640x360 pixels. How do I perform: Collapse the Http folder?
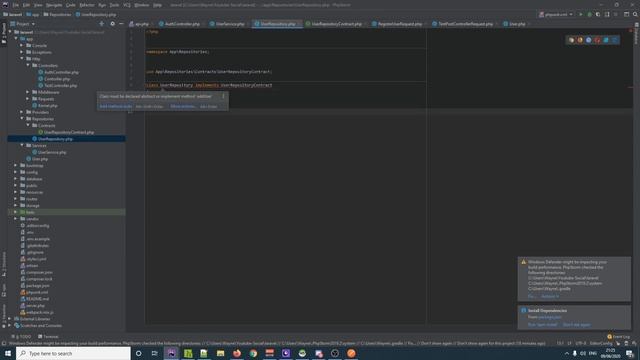tap(22, 59)
